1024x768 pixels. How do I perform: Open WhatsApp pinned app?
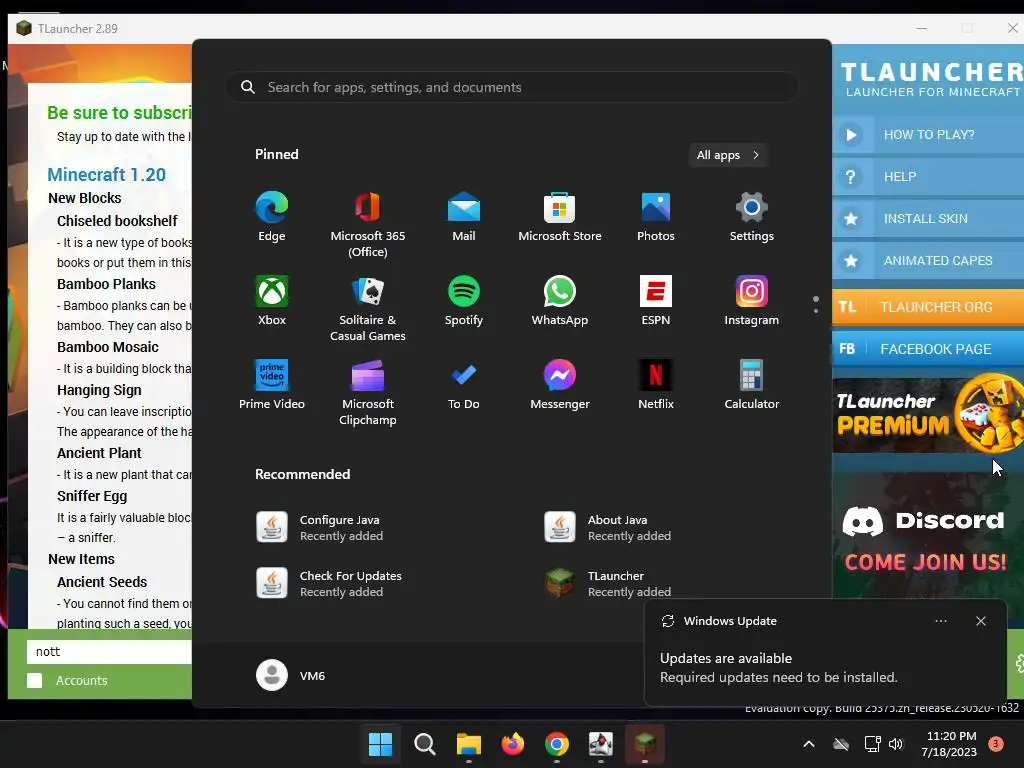click(x=560, y=301)
